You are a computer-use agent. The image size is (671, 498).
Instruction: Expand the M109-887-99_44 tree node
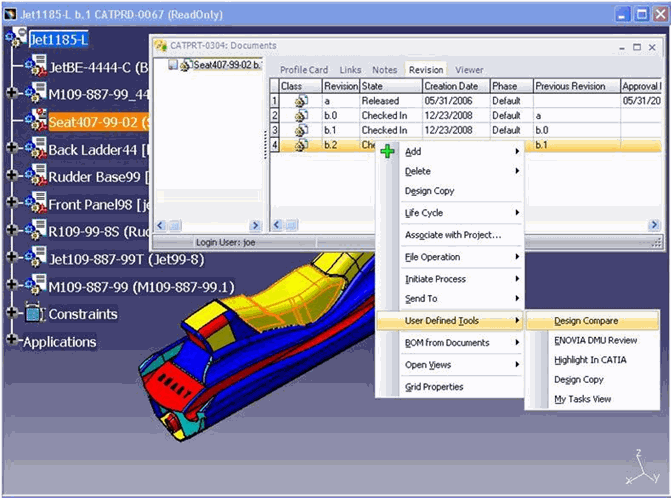tap(12, 93)
